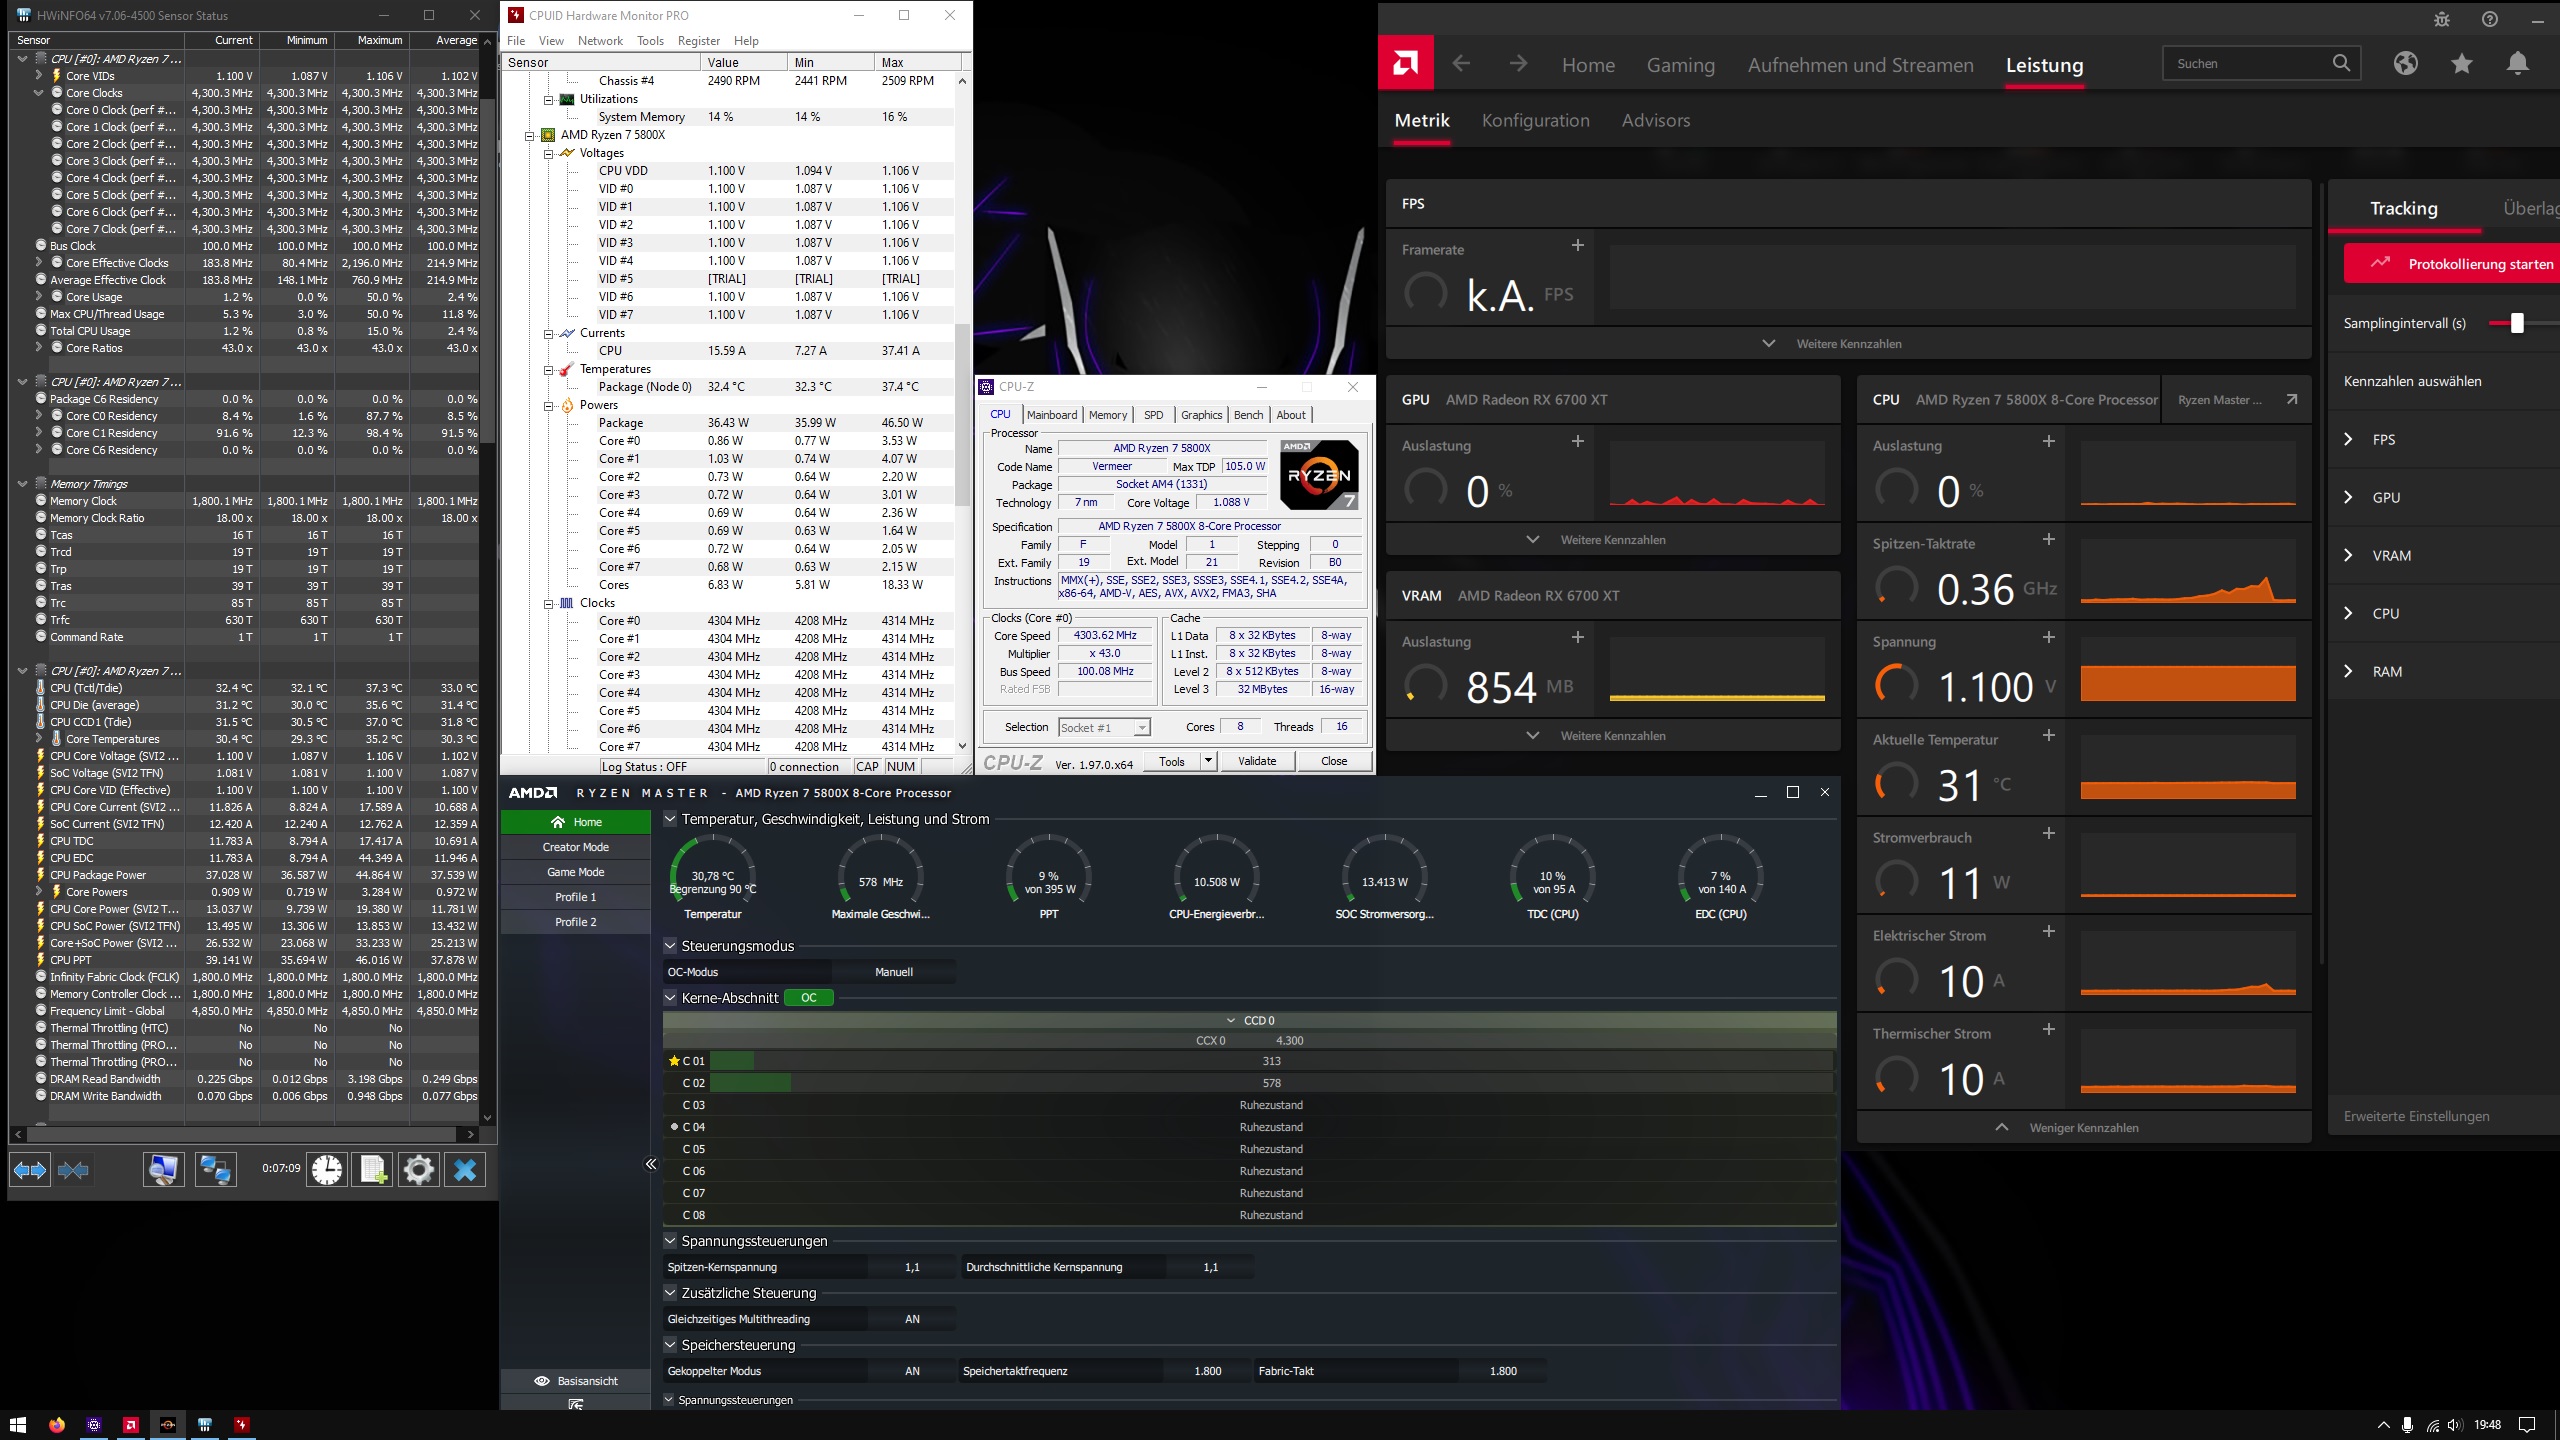
Task: Collapse the Steuerungsmodus section
Action: (x=670, y=946)
